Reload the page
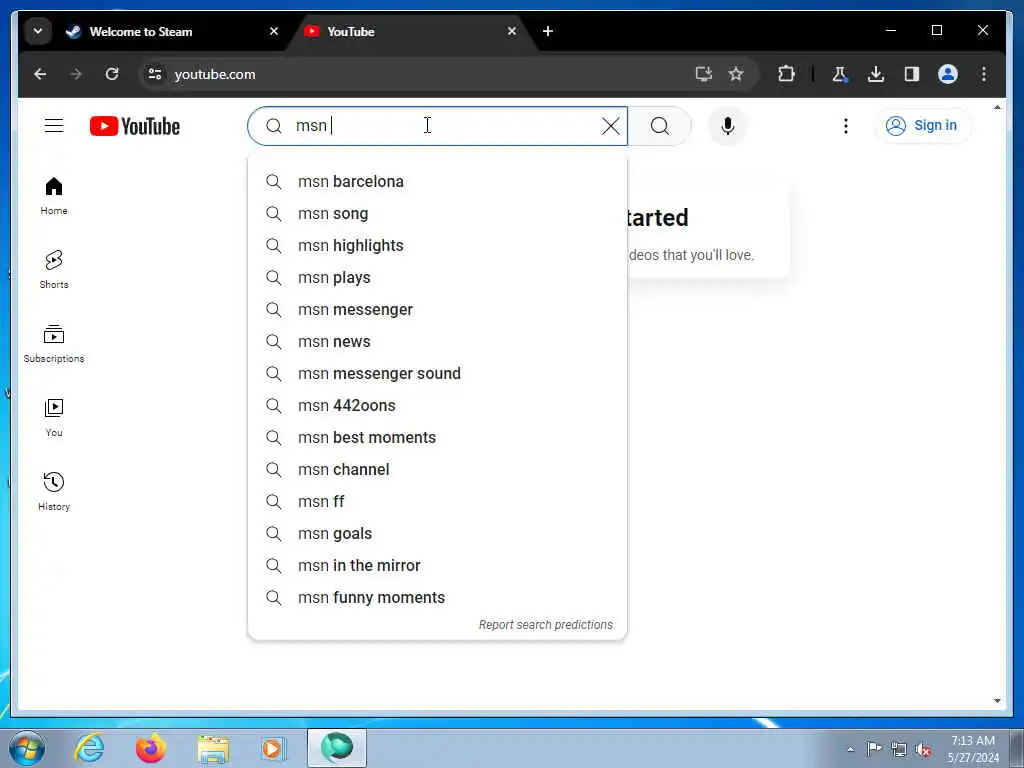 tap(112, 74)
